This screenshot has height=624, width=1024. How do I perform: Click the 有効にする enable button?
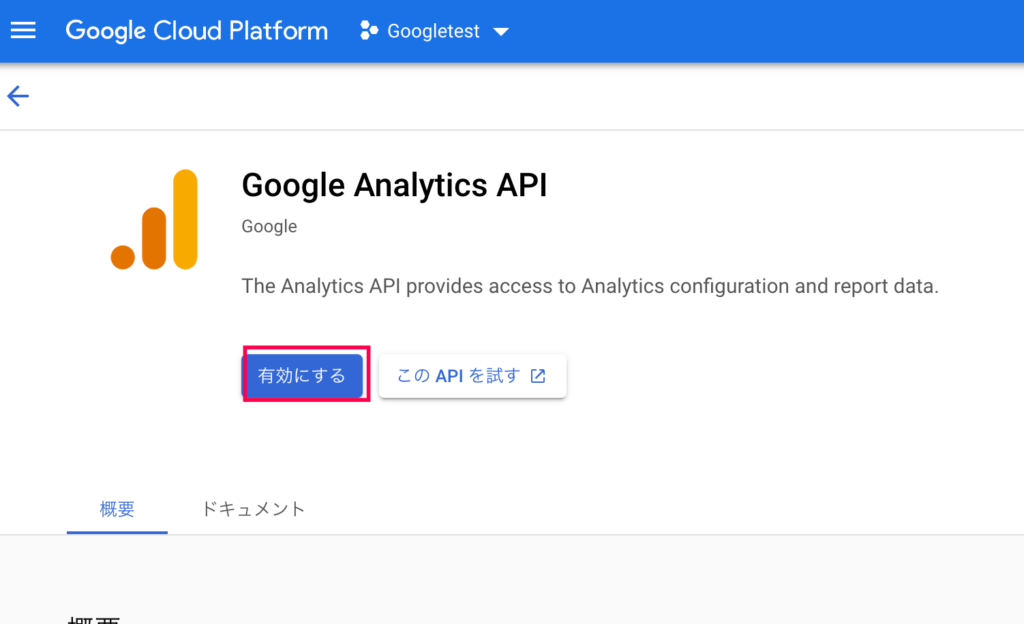[x=302, y=375]
